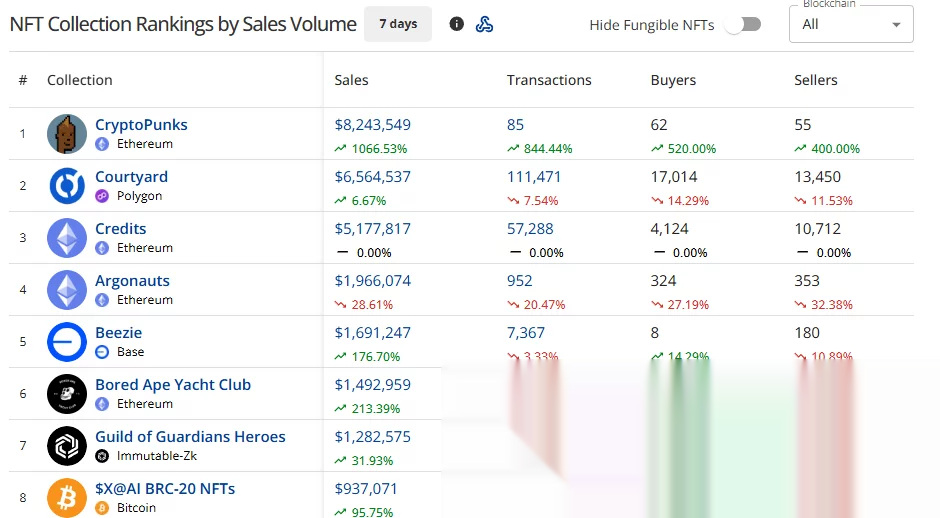Image resolution: width=940 pixels, height=518 pixels.
Task: Click the Credits Ethereum diamond logo
Action: click(x=67, y=238)
